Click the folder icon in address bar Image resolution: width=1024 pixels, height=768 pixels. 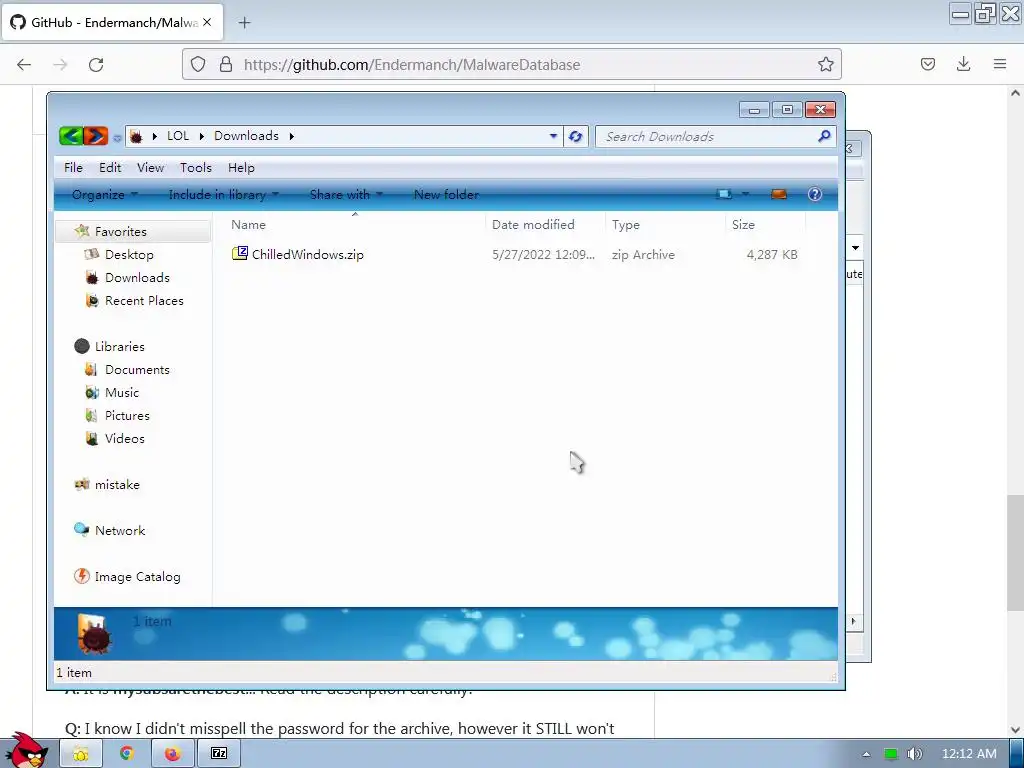pyautogui.click(x=136, y=136)
